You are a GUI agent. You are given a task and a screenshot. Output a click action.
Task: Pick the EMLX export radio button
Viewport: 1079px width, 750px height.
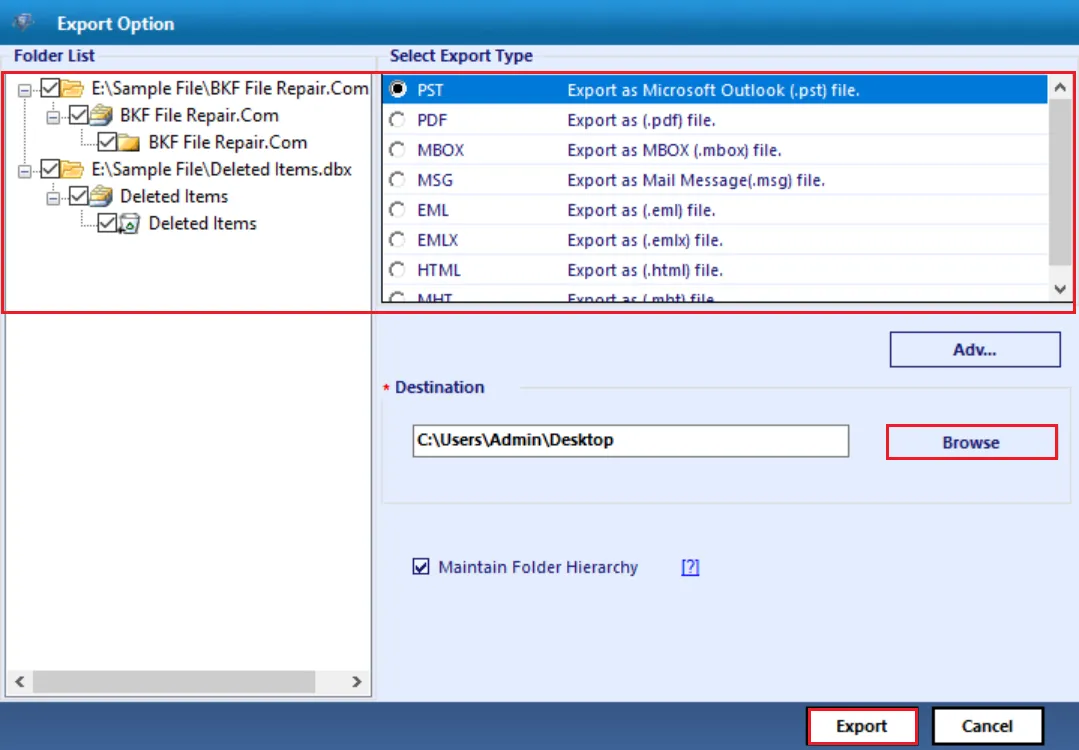pyautogui.click(x=398, y=239)
